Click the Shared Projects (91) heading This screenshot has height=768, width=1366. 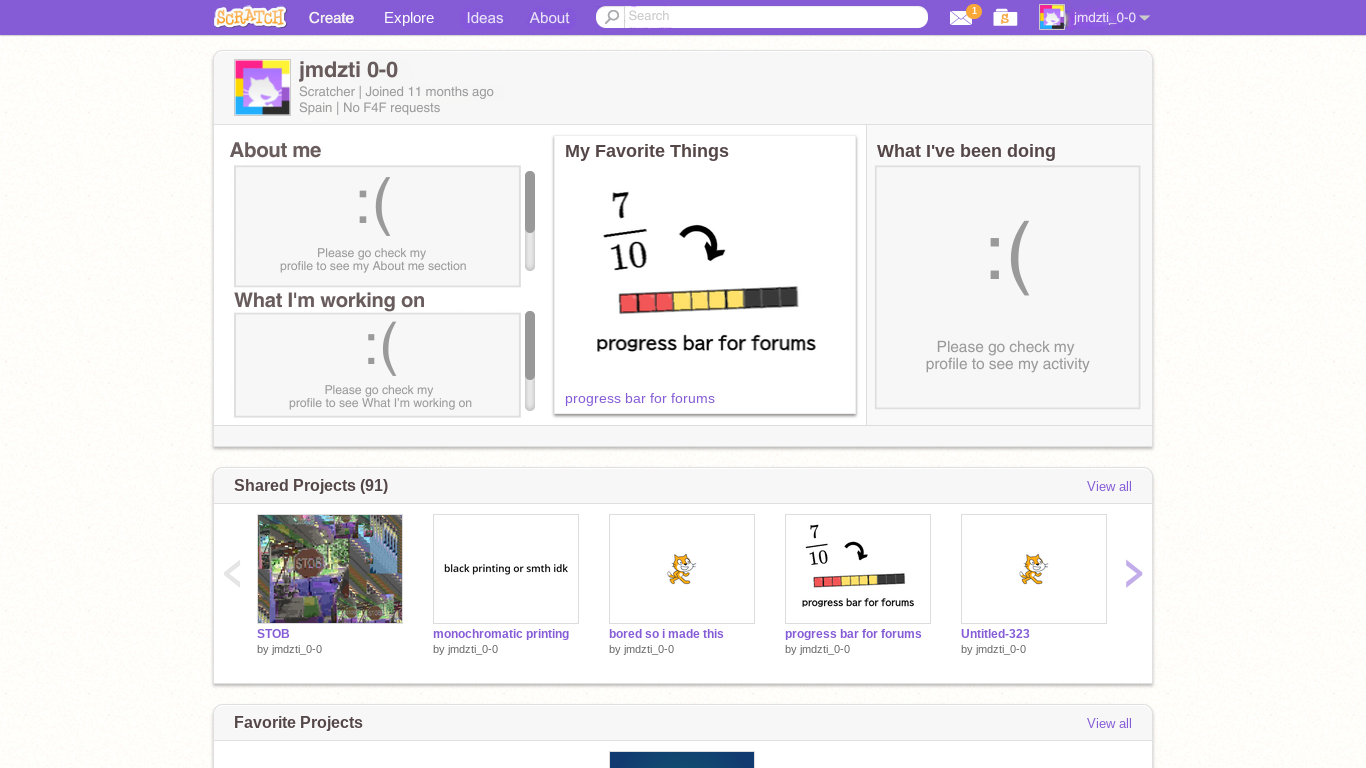(x=311, y=485)
